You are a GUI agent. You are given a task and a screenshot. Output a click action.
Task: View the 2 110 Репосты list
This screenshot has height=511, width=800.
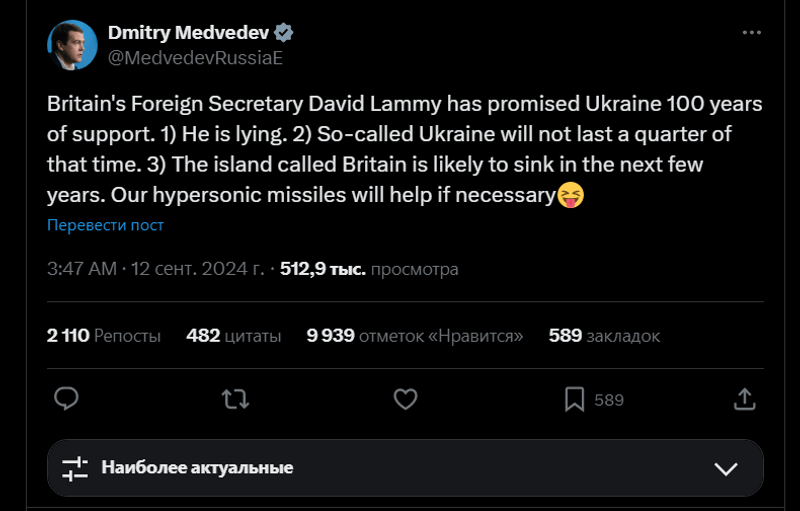104,336
